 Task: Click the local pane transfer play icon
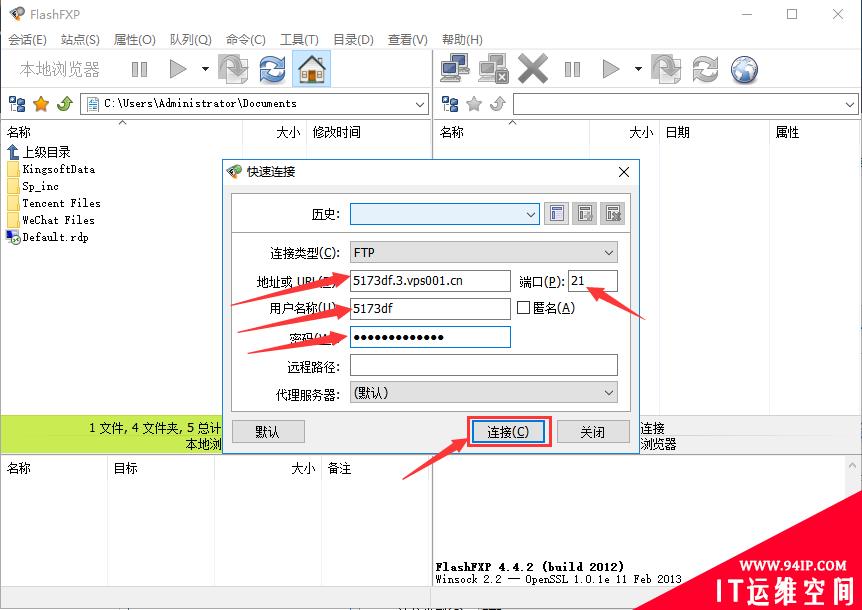click(178, 69)
